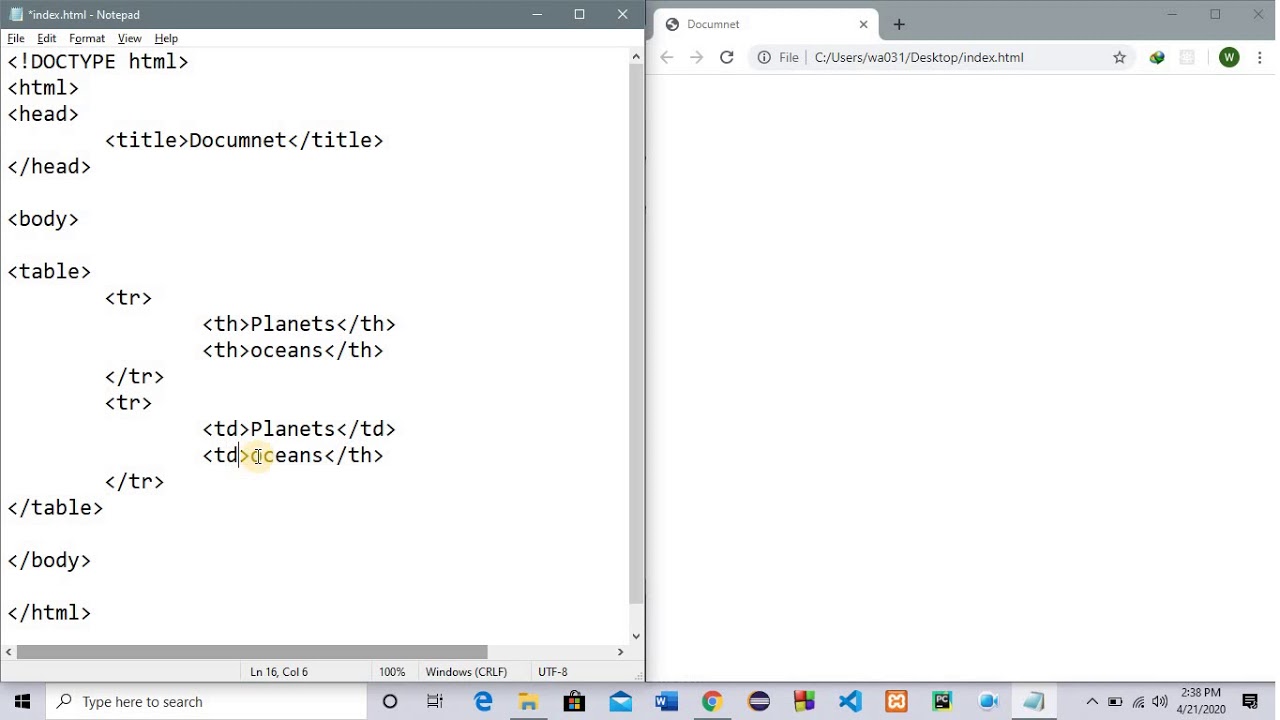Close the Documnet tab in Chrome

[x=864, y=24]
